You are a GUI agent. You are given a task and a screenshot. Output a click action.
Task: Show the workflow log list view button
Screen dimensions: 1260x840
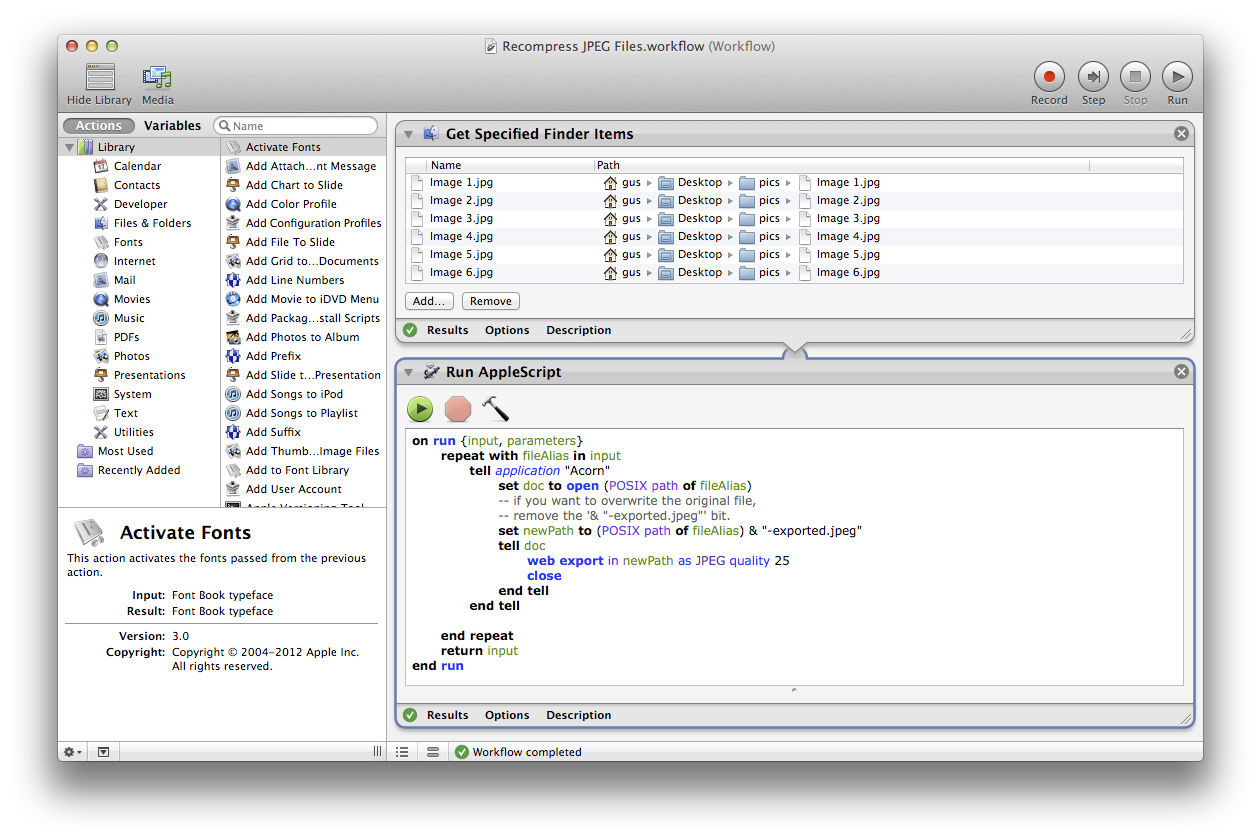pyautogui.click(x=402, y=752)
